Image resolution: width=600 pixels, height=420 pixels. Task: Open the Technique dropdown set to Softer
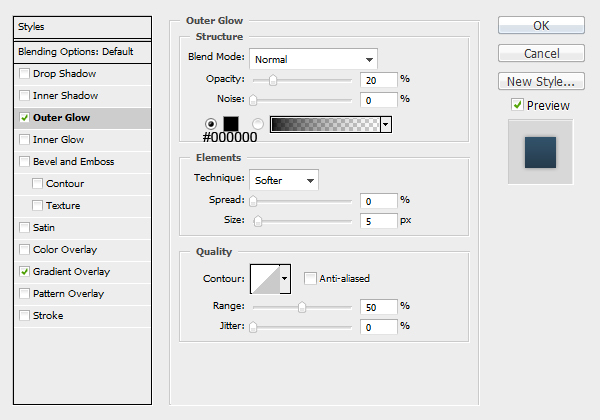284,180
